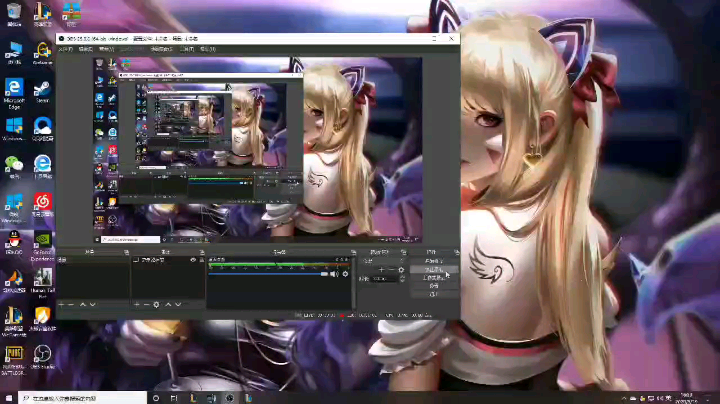Open the Edit menu in OBS
Screen dimensions: 720x404
[85, 49]
